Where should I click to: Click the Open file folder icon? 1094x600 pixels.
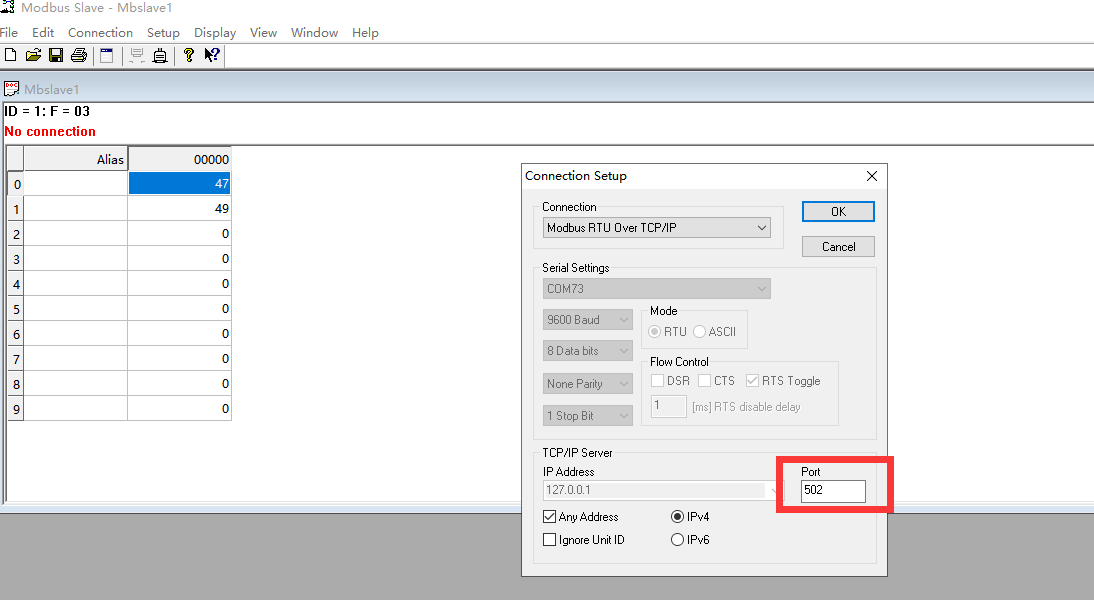click(x=33, y=55)
